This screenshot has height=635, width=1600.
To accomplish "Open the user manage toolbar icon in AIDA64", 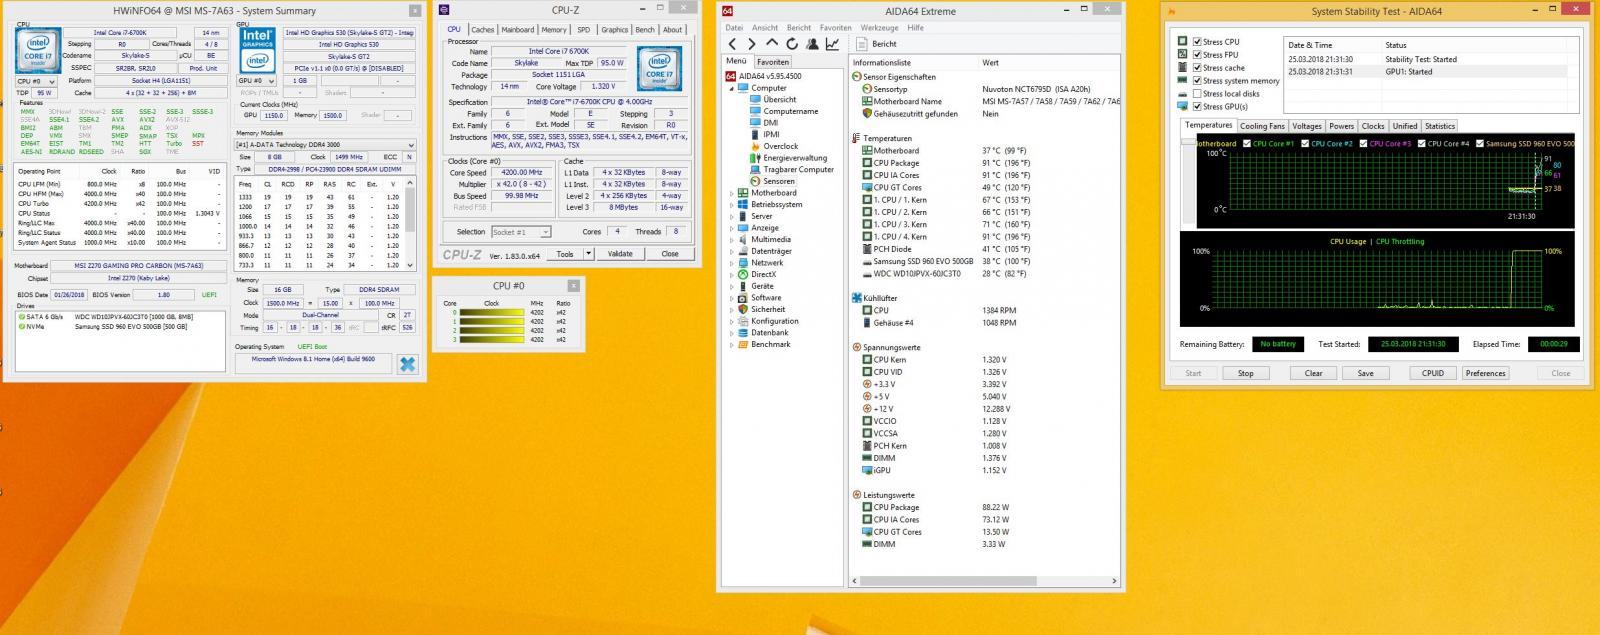I will pos(812,44).
